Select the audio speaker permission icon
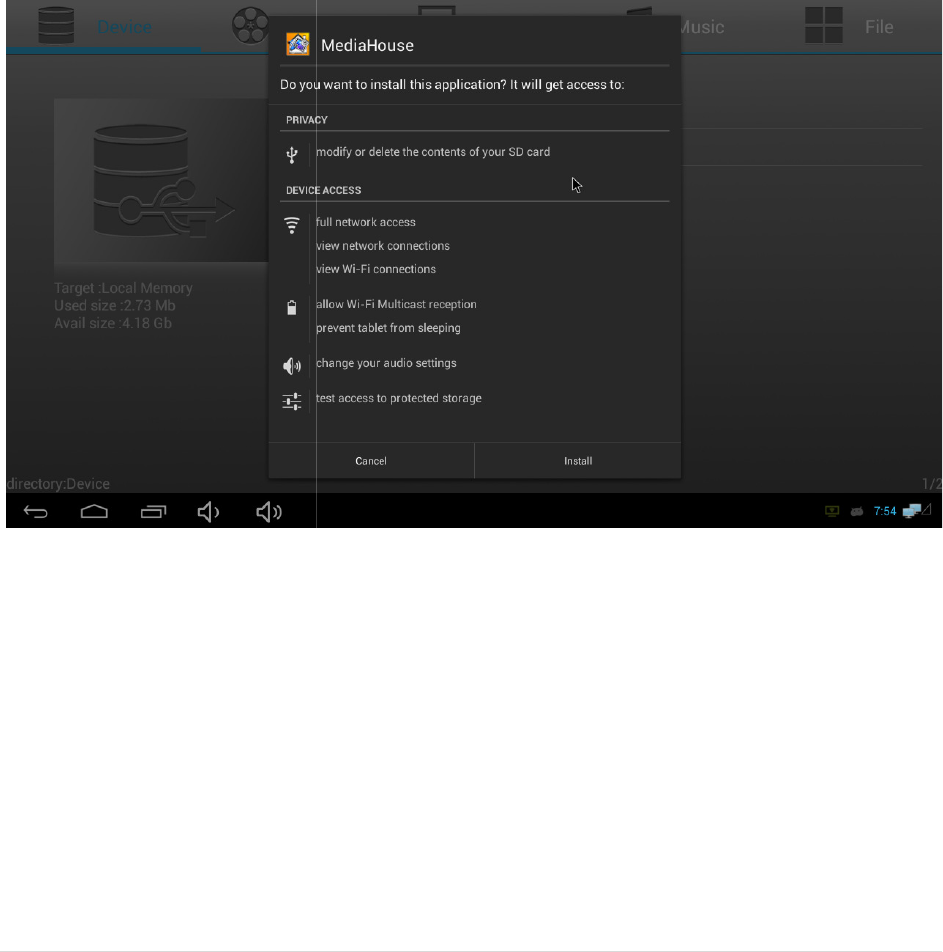This screenshot has height=952, width=943. point(292,366)
